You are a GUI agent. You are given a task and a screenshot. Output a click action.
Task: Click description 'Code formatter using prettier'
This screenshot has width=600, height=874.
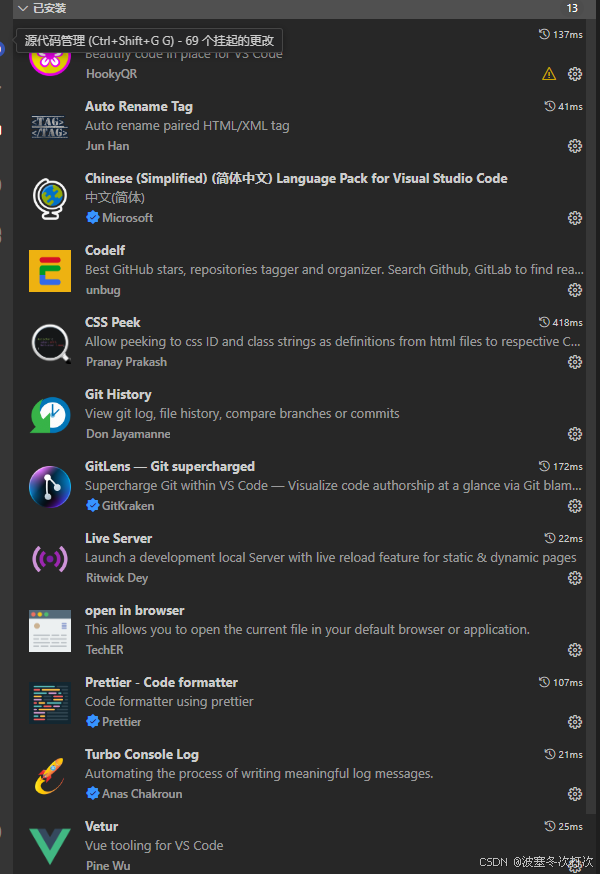click(169, 702)
